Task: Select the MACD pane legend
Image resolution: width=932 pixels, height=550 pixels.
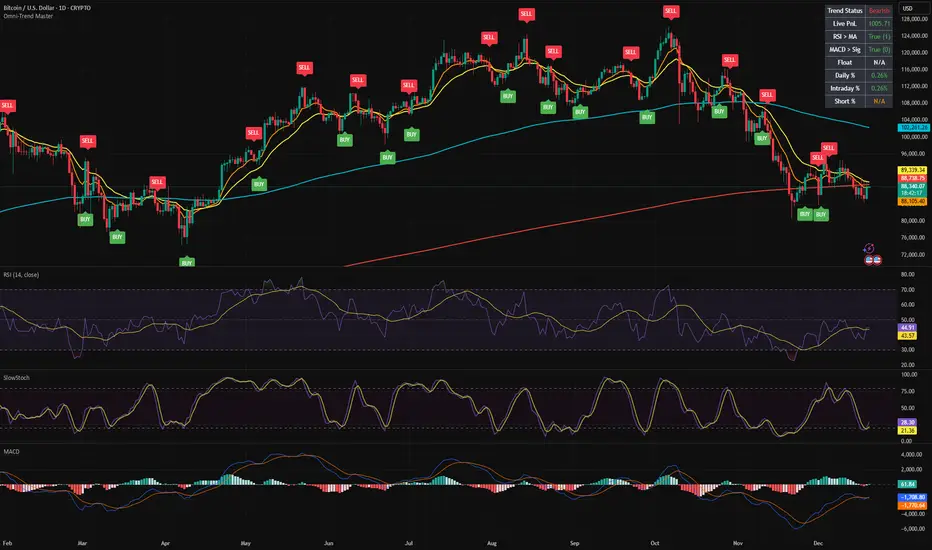Action: [11, 452]
